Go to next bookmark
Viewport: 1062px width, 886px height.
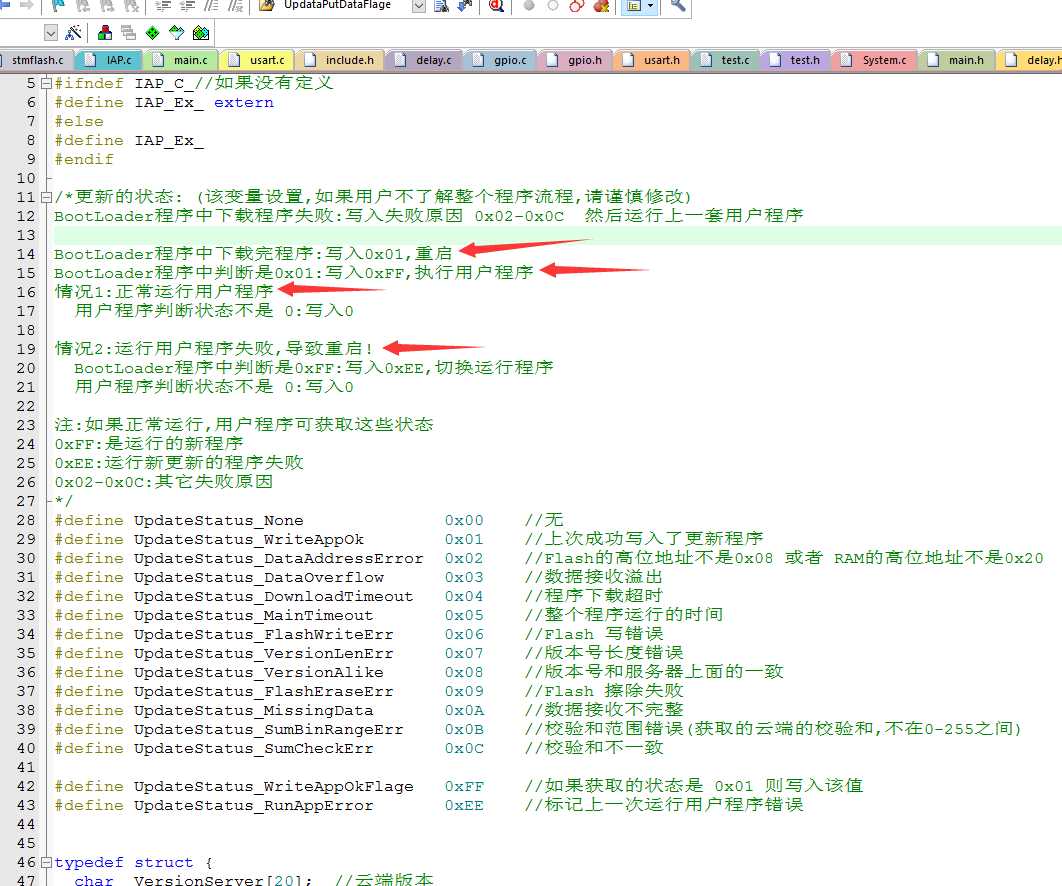[107, 6]
